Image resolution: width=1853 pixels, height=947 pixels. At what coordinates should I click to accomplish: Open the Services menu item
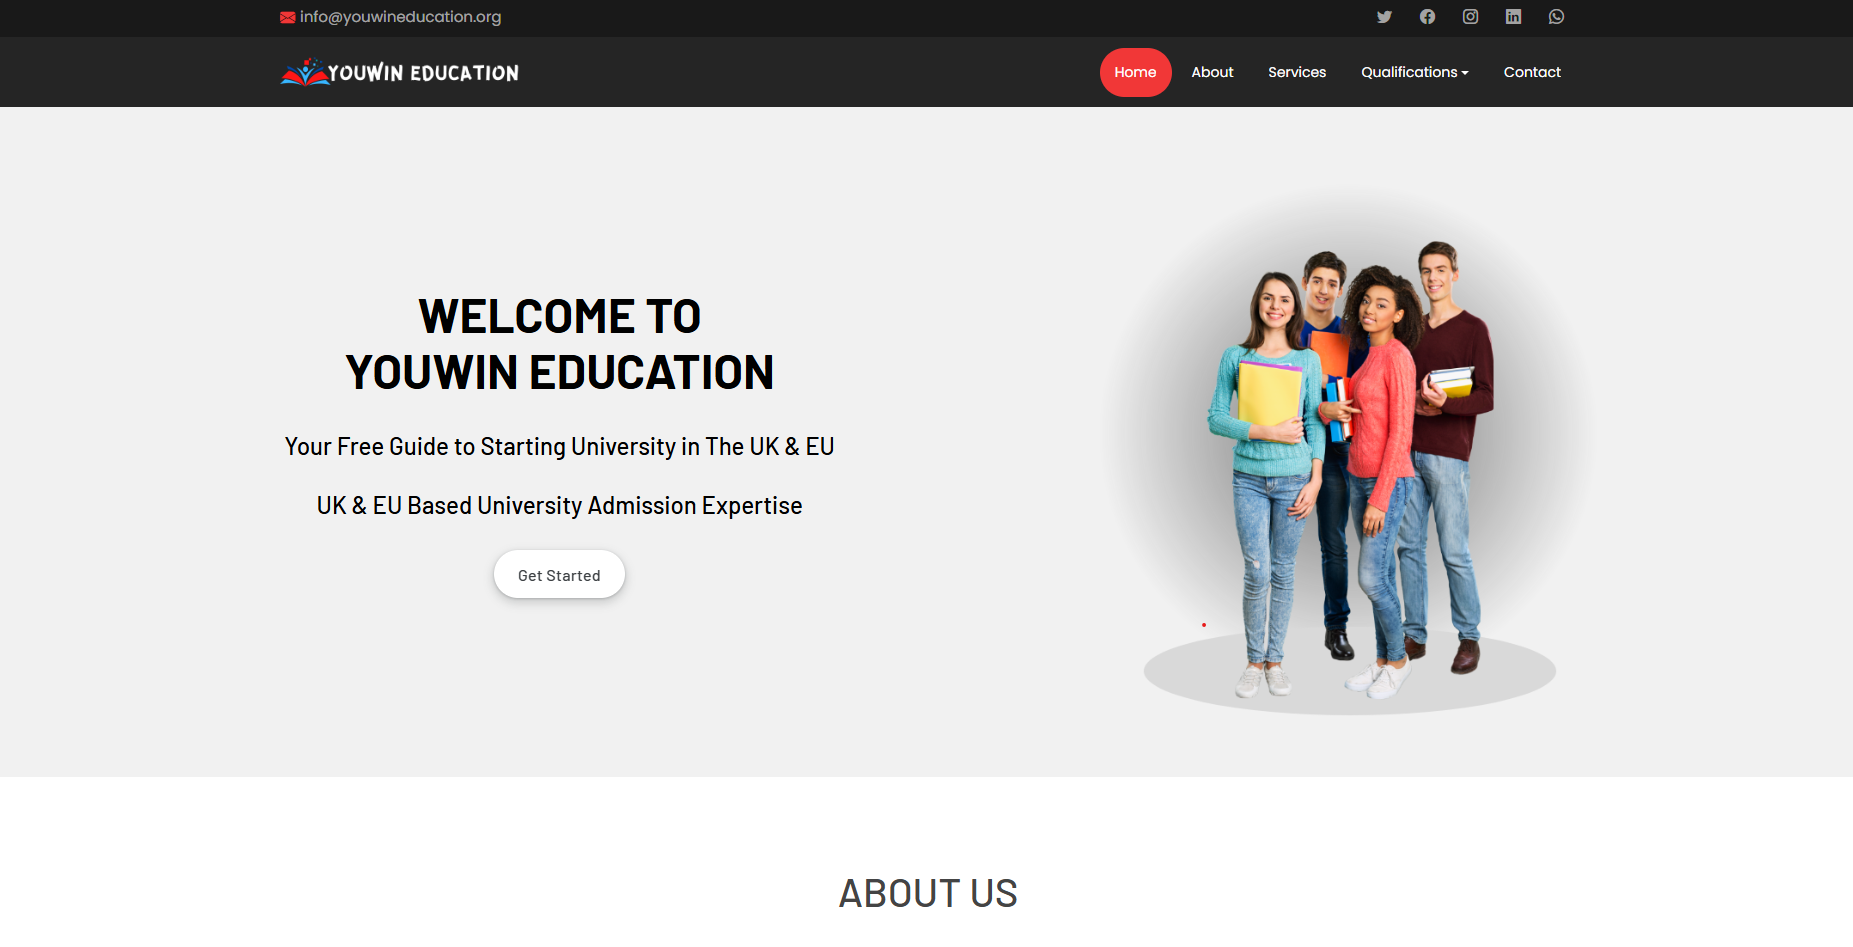coord(1297,72)
